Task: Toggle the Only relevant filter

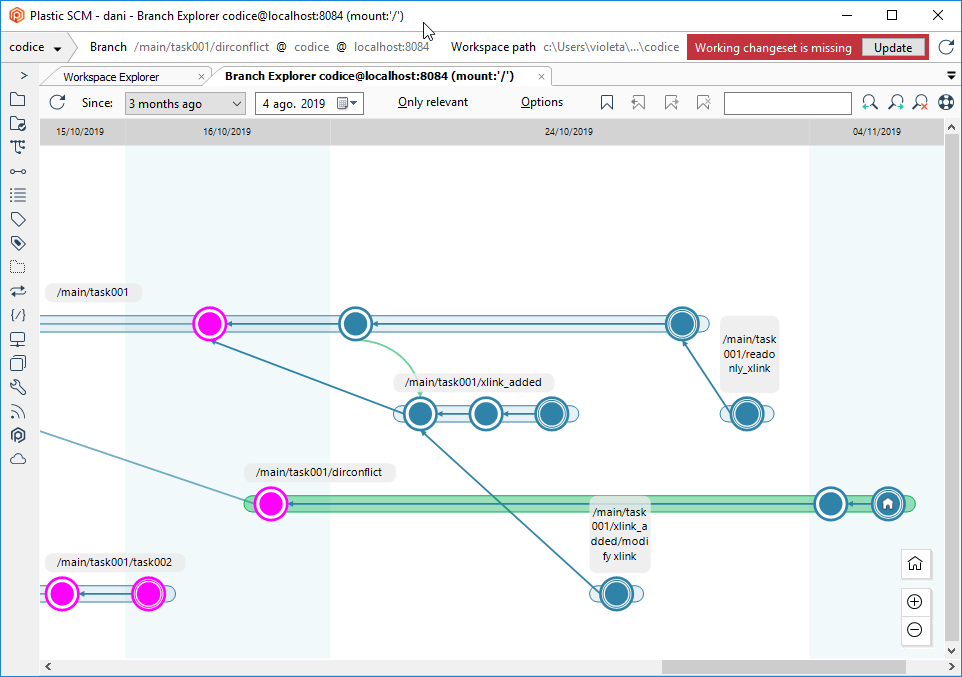Action: pos(432,102)
